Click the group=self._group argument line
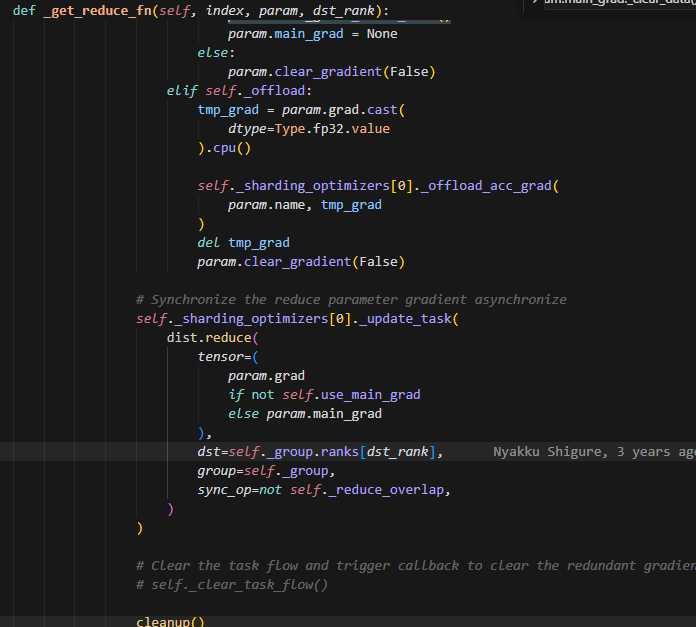696x627 pixels. pos(266,471)
